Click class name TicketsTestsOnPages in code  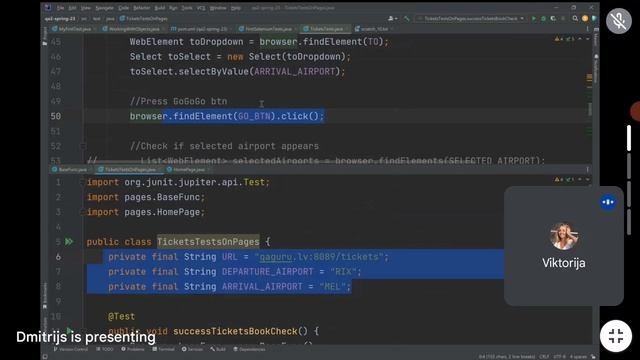(x=208, y=242)
